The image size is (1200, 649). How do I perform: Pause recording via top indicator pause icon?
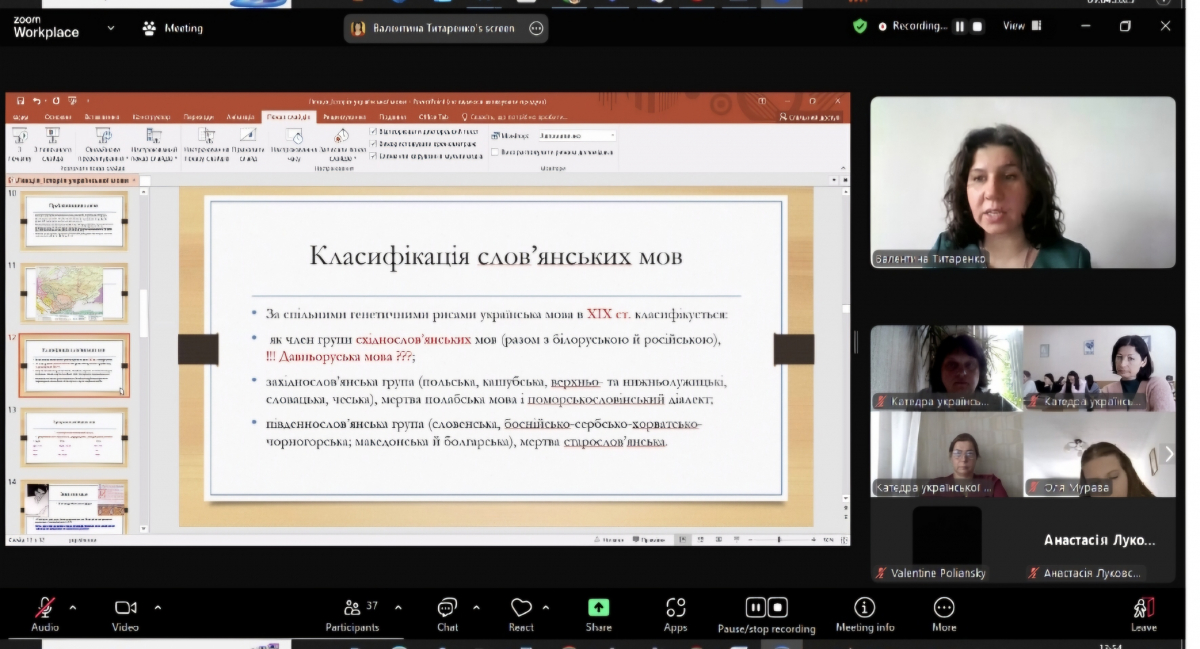point(960,26)
